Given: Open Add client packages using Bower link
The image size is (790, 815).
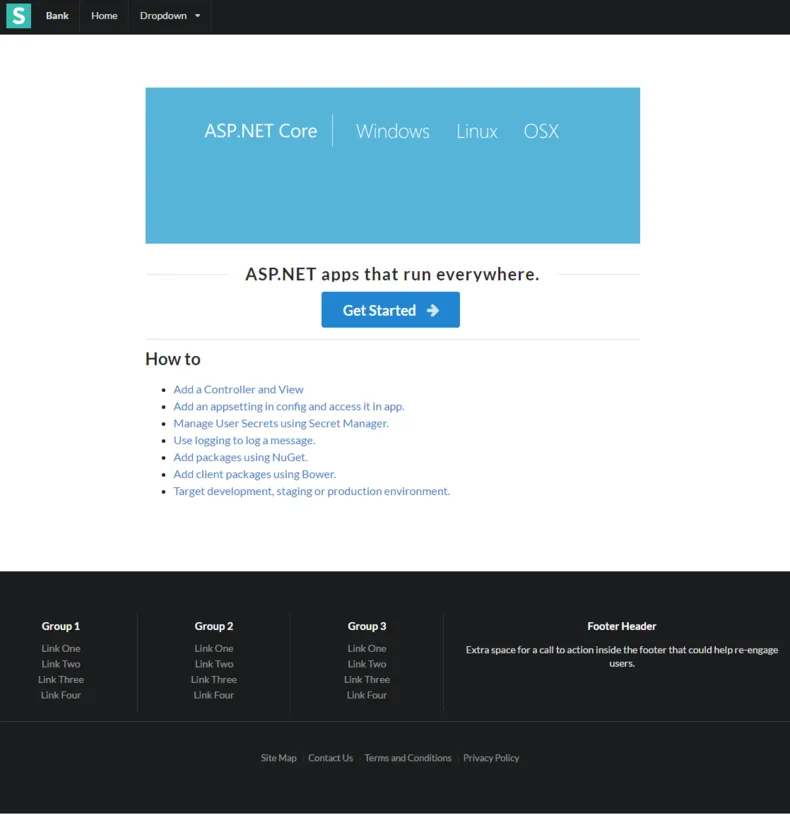Looking at the screenshot, I should [x=255, y=474].
